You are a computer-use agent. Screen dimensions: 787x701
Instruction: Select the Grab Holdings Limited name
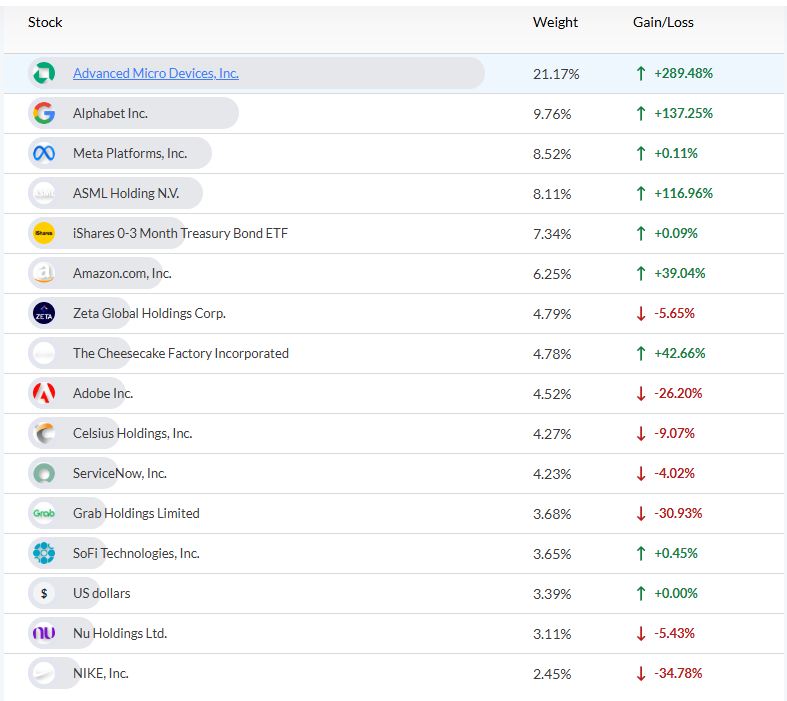(x=136, y=513)
